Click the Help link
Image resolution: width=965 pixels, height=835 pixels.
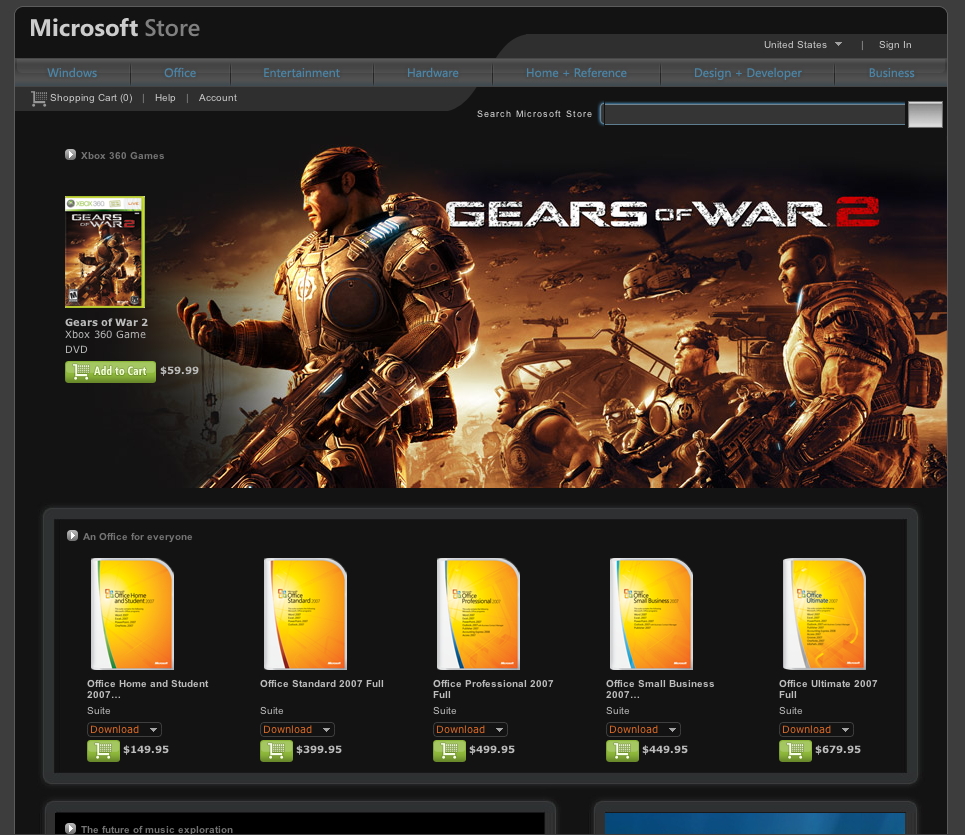pyautogui.click(x=165, y=98)
